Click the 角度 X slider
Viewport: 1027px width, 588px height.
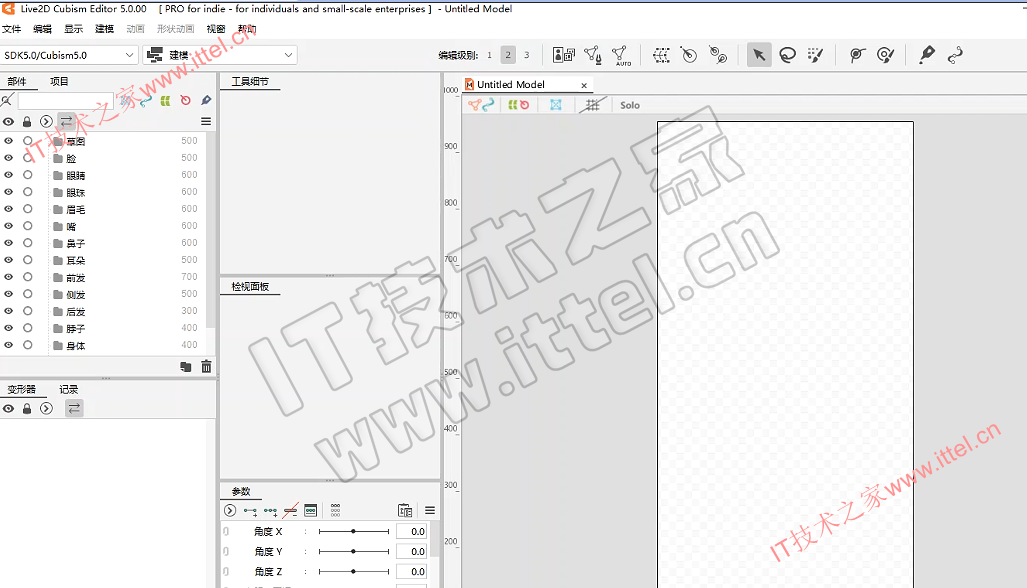[x=354, y=532]
